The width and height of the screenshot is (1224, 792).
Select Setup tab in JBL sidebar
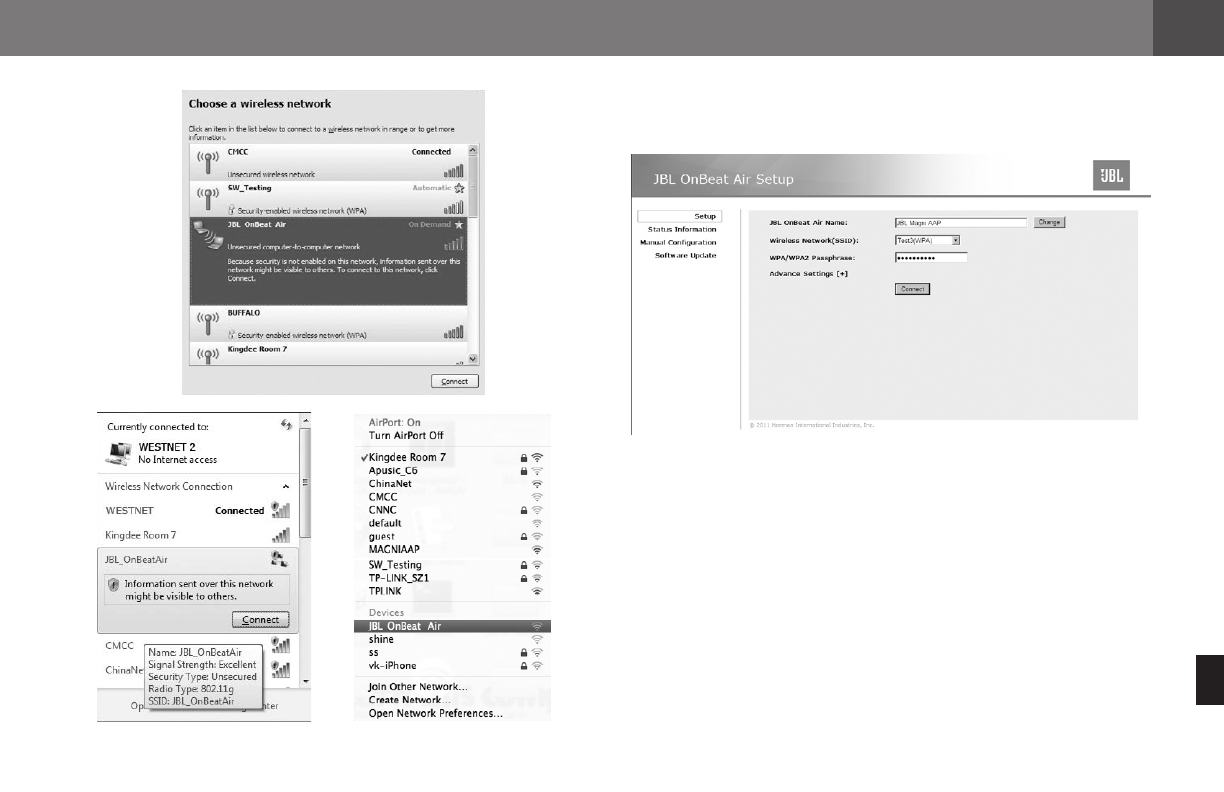pyautogui.click(x=679, y=216)
